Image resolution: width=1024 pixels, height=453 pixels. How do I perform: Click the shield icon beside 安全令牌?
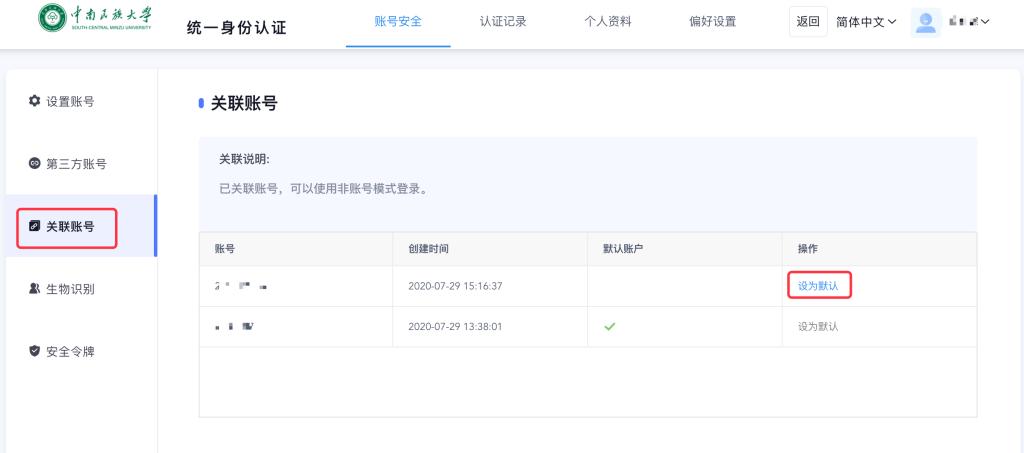(x=34, y=352)
